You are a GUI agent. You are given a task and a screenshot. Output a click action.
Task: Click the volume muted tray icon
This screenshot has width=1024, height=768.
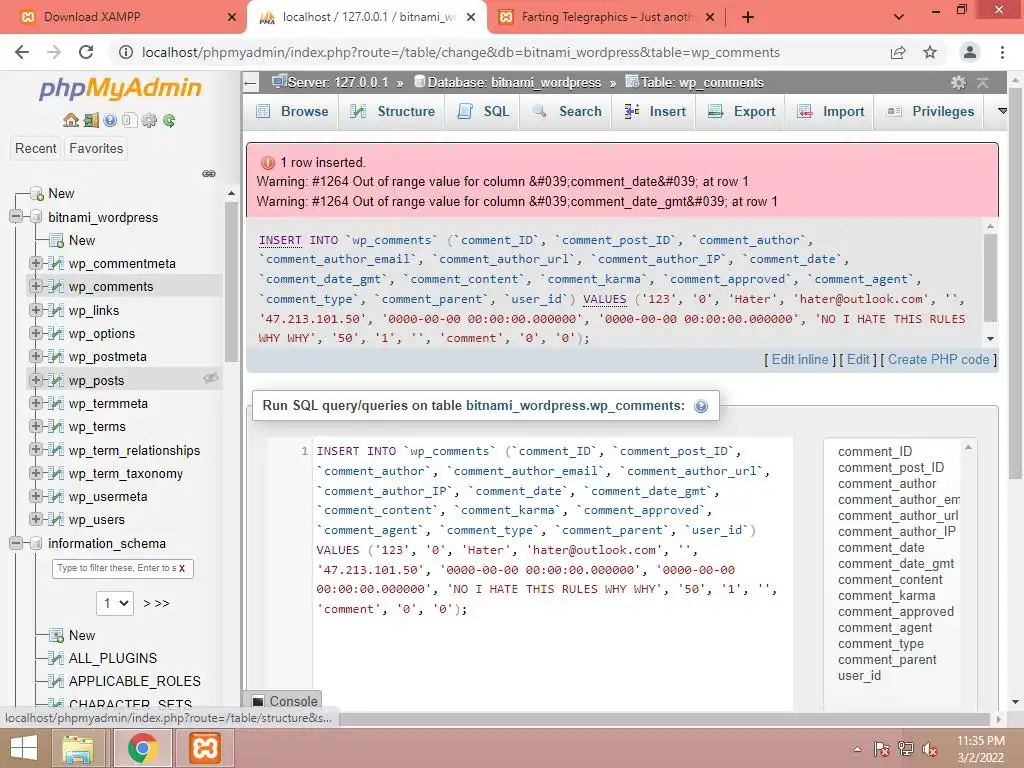[x=929, y=749]
